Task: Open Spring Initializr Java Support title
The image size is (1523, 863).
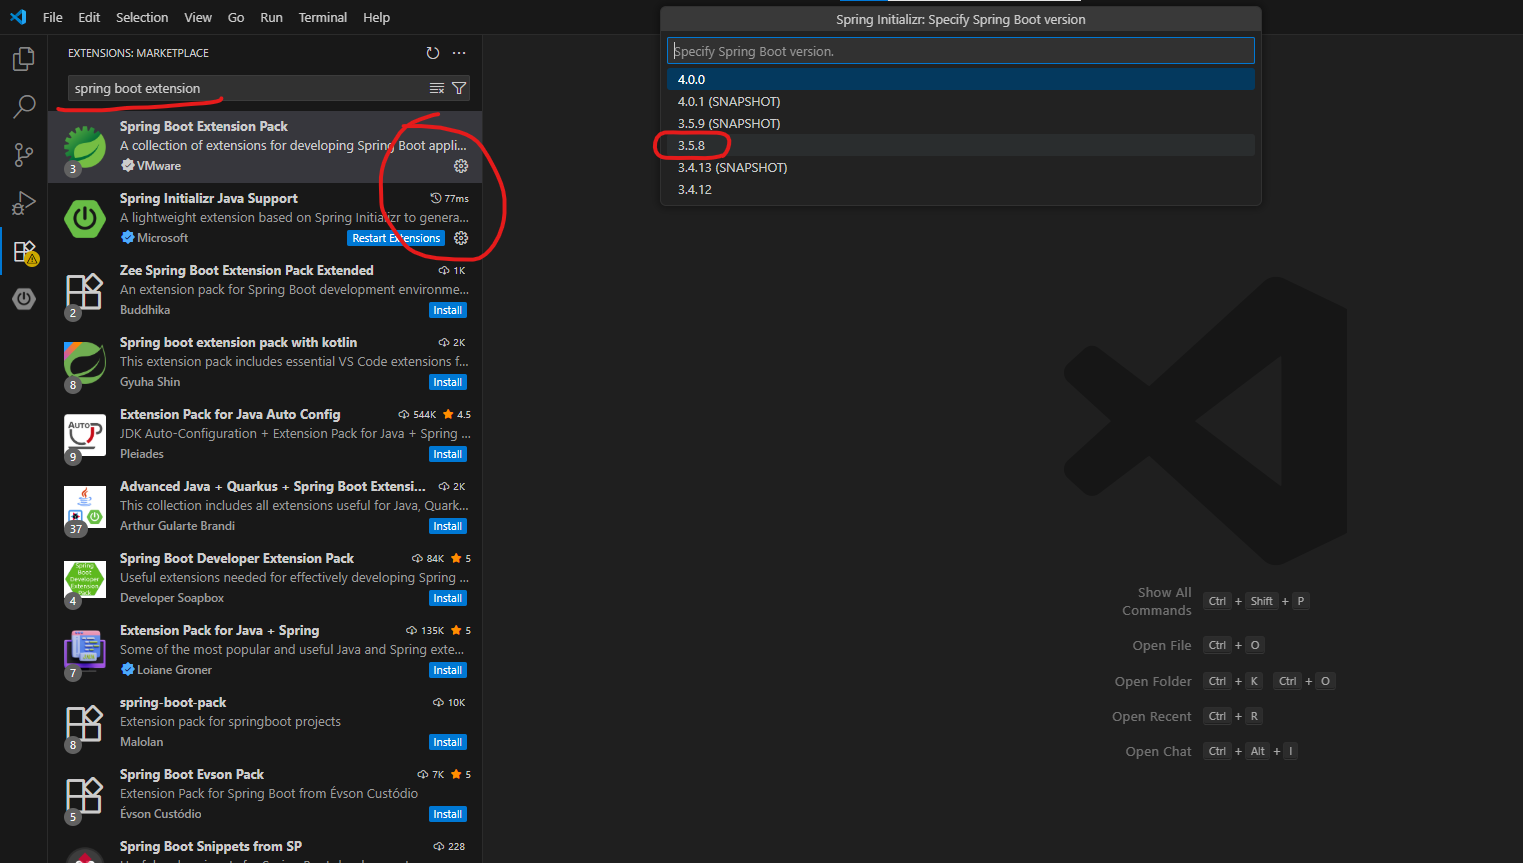Action: pyautogui.click(x=209, y=198)
